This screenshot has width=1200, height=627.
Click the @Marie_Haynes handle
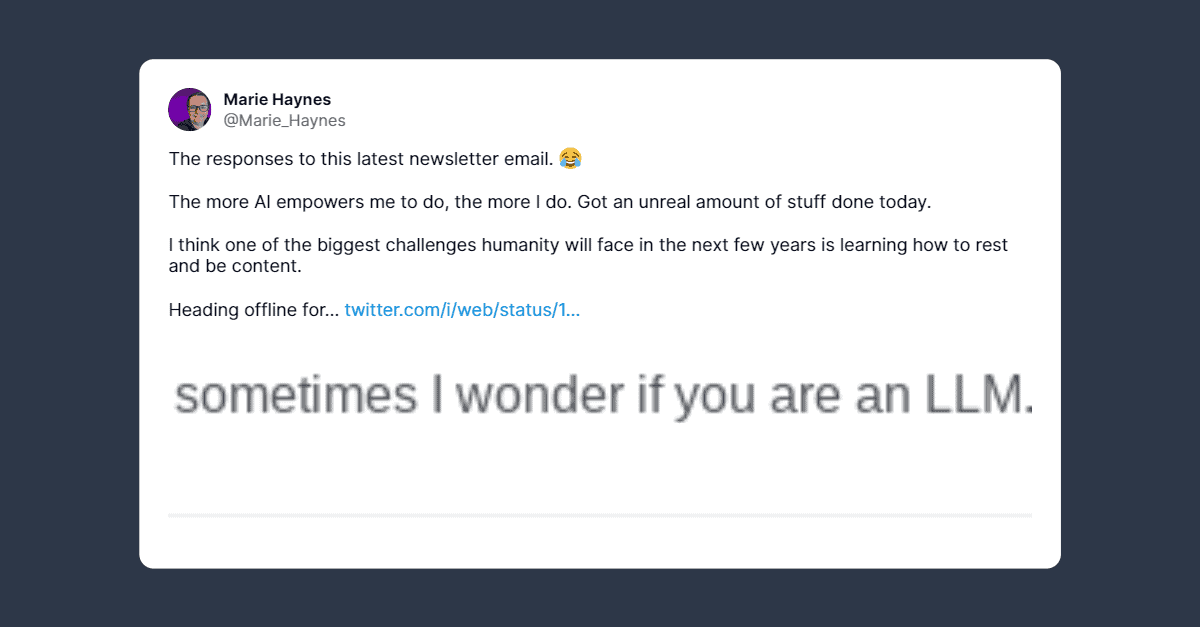coord(284,121)
